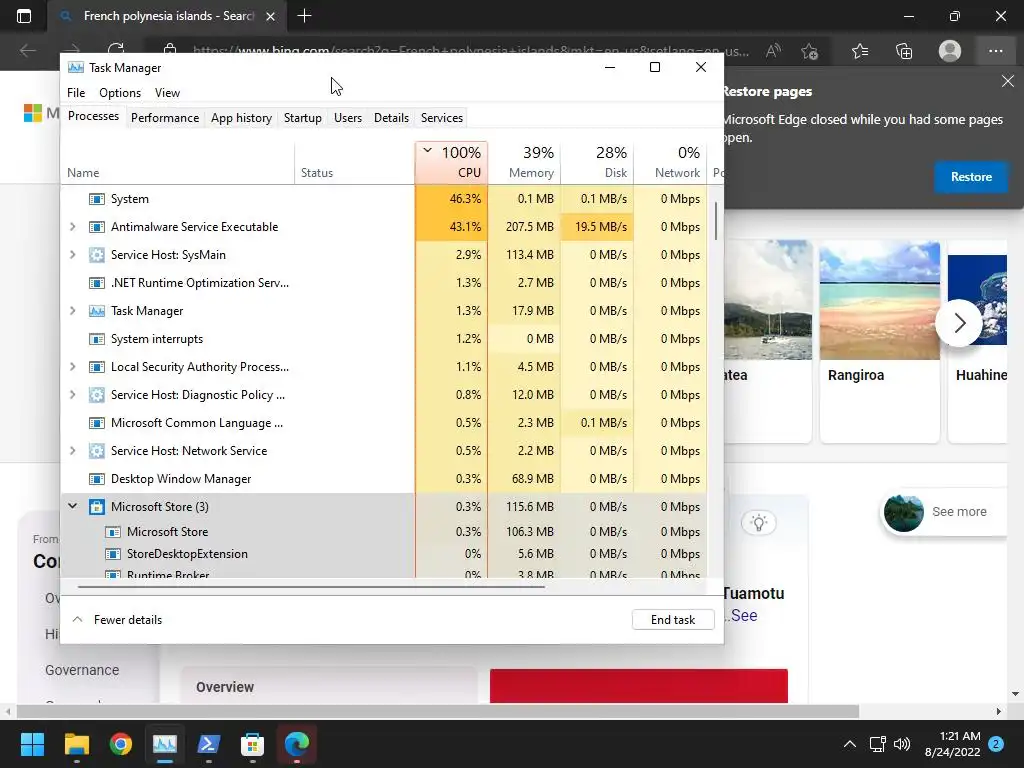Open PowerShell from taskbar
This screenshot has width=1024, height=768.
coord(208,744)
